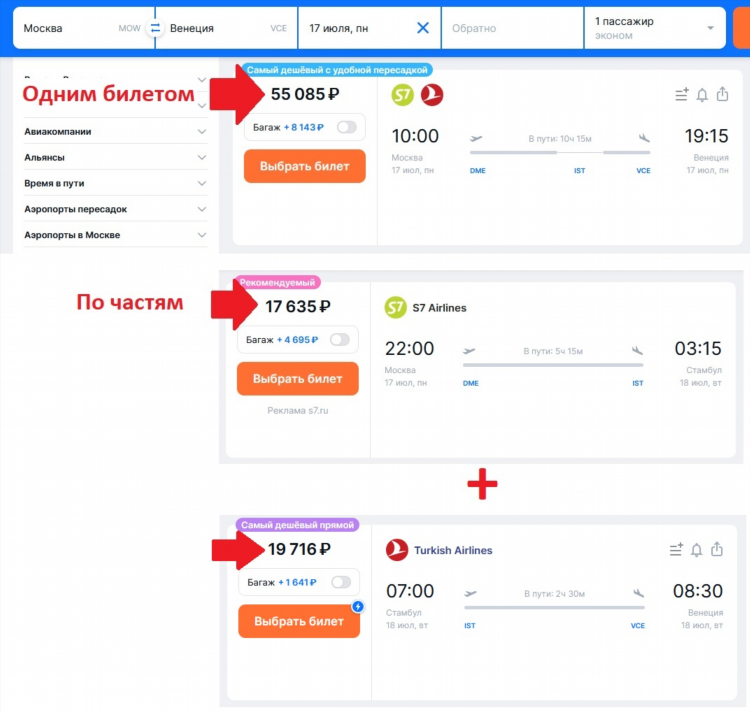Expand the Авиакомпании filter

pyautogui.click(x=115, y=132)
